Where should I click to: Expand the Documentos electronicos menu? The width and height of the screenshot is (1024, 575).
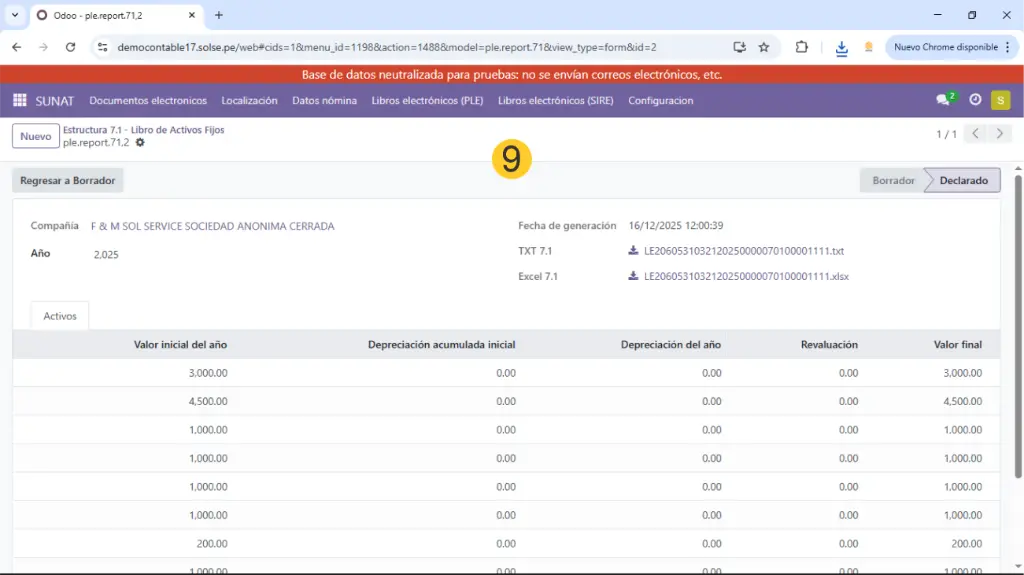148,100
